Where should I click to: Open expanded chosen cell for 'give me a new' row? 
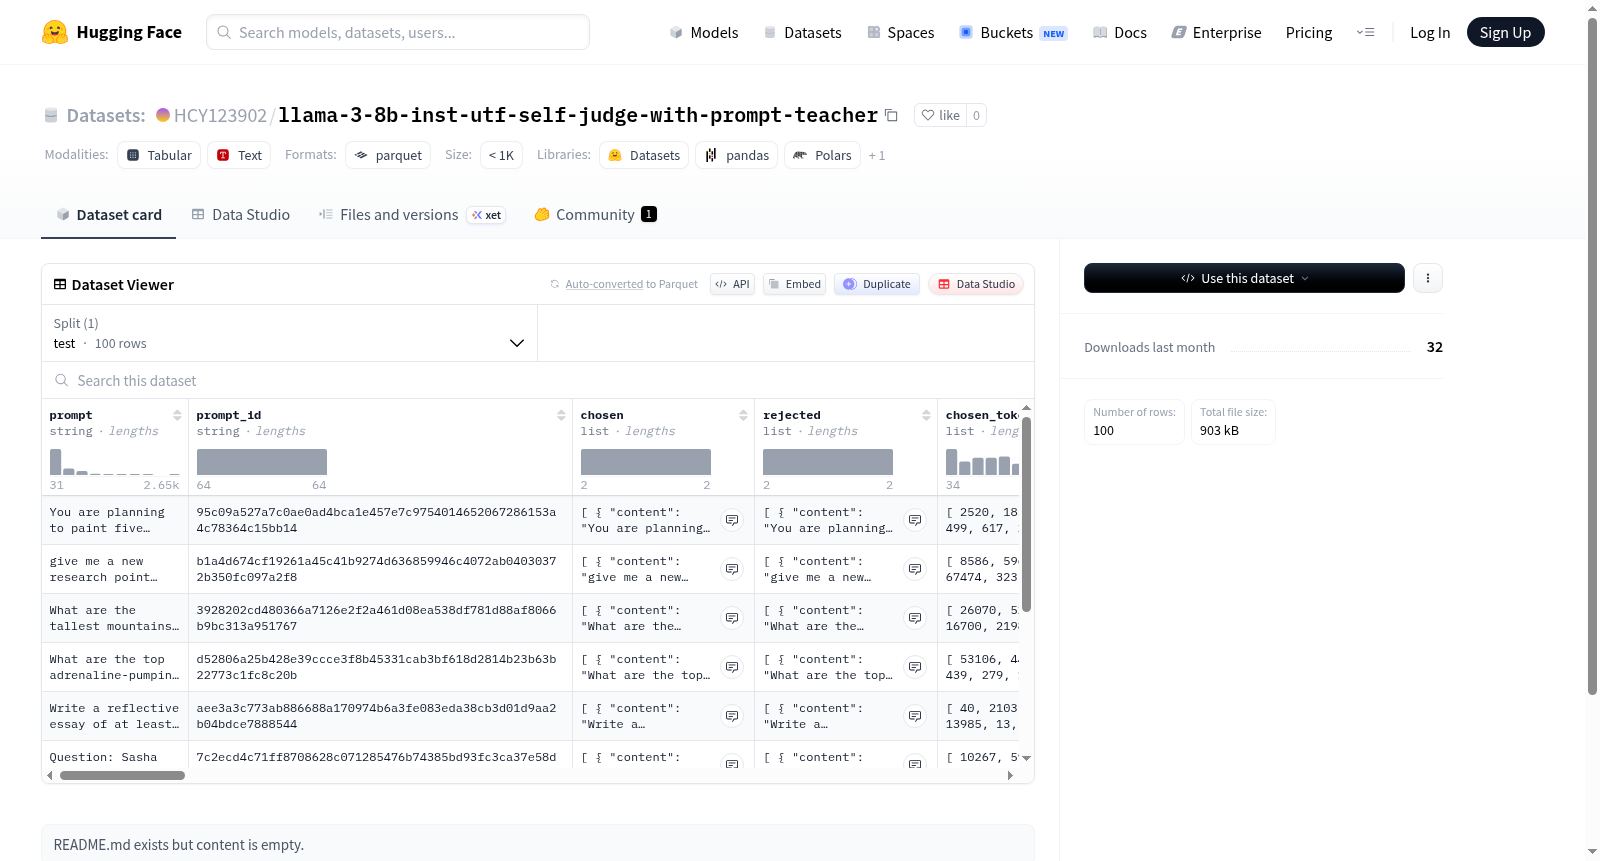click(x=732, y=569)
